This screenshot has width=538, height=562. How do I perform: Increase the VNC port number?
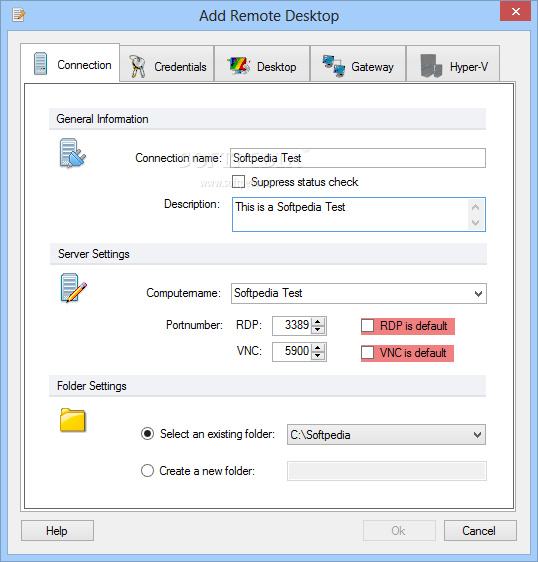tap(318, 348)
